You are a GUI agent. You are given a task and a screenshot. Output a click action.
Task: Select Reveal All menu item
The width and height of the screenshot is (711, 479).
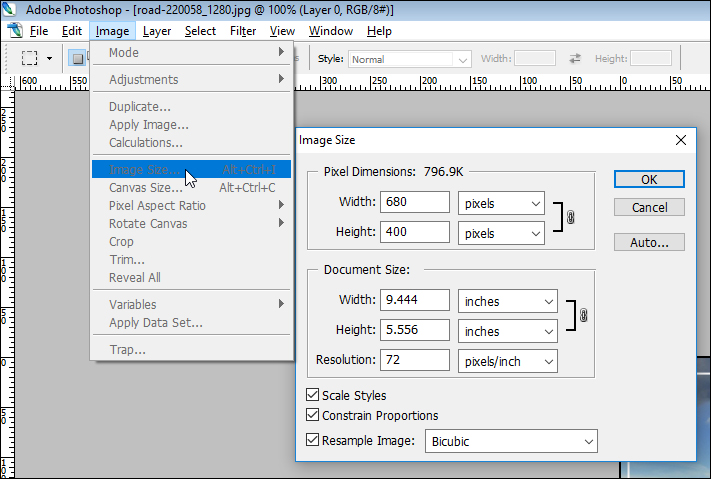(x=191, y=277)
